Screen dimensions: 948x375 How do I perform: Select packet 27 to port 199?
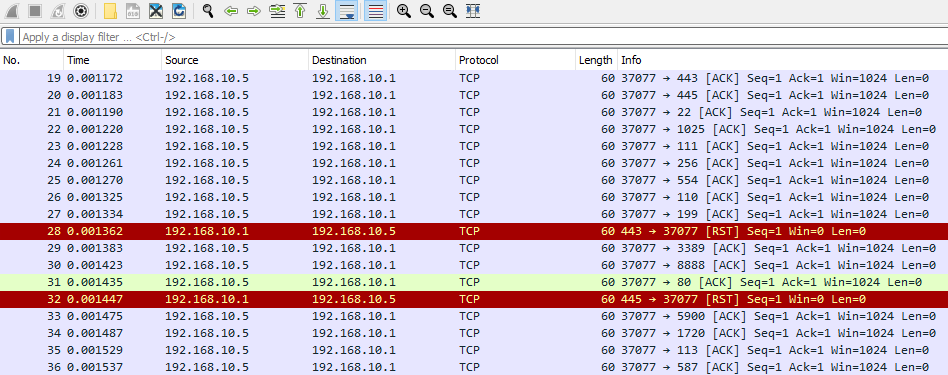[474, 214]
